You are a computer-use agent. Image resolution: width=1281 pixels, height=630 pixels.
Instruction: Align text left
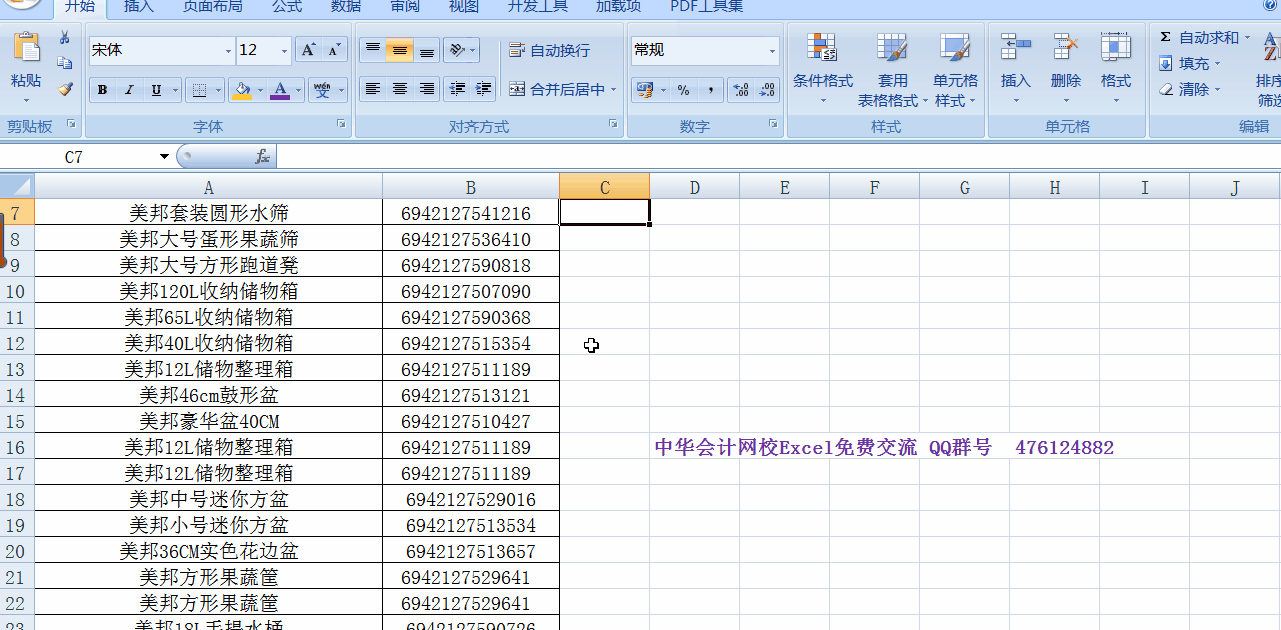(x=372, y=89)
